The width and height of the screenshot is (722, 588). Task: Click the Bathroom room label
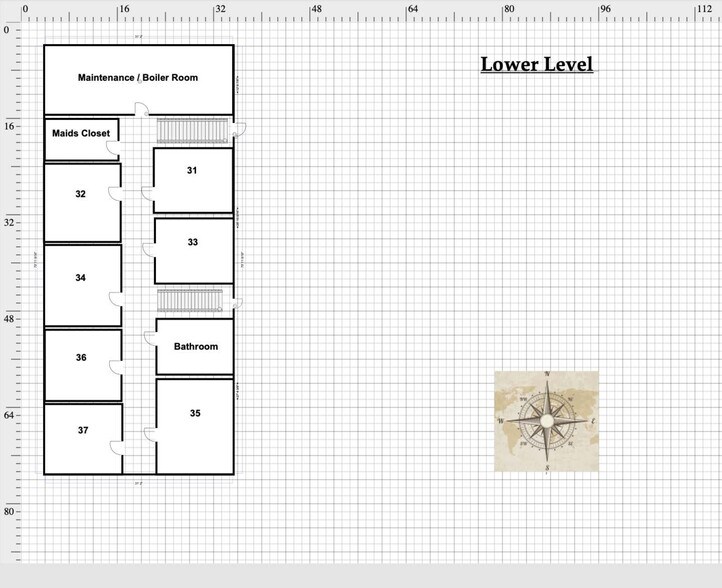point(195,347)
